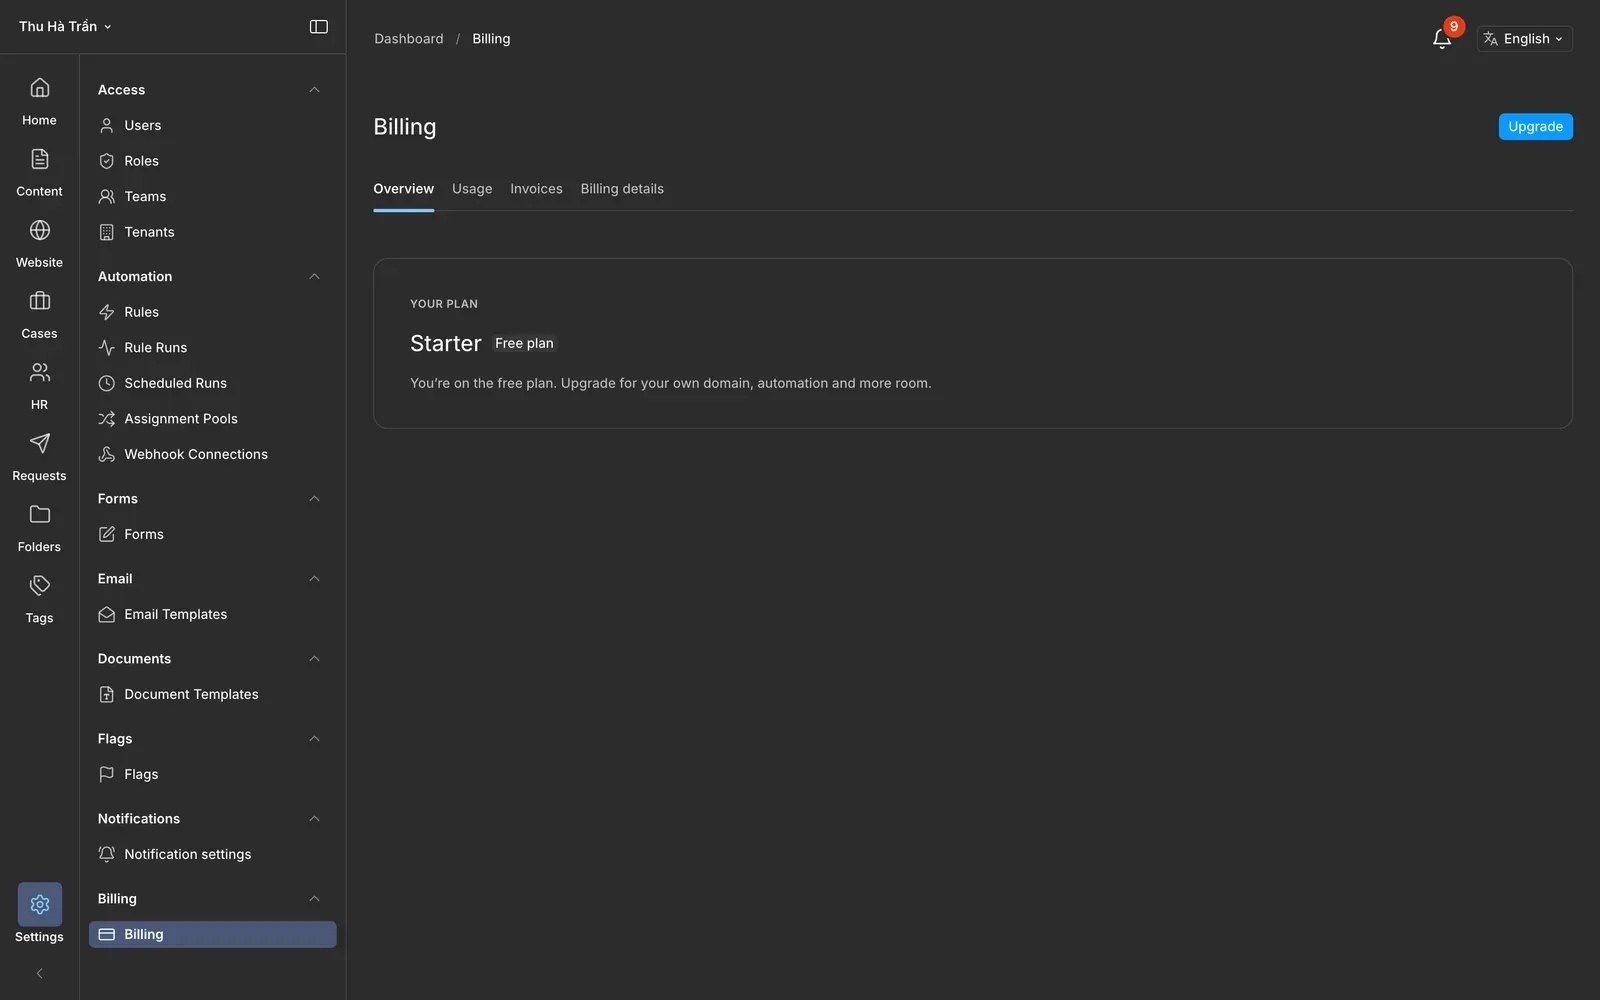
Task: Click the notification bell icon
Action: [x=1442, y=39]
